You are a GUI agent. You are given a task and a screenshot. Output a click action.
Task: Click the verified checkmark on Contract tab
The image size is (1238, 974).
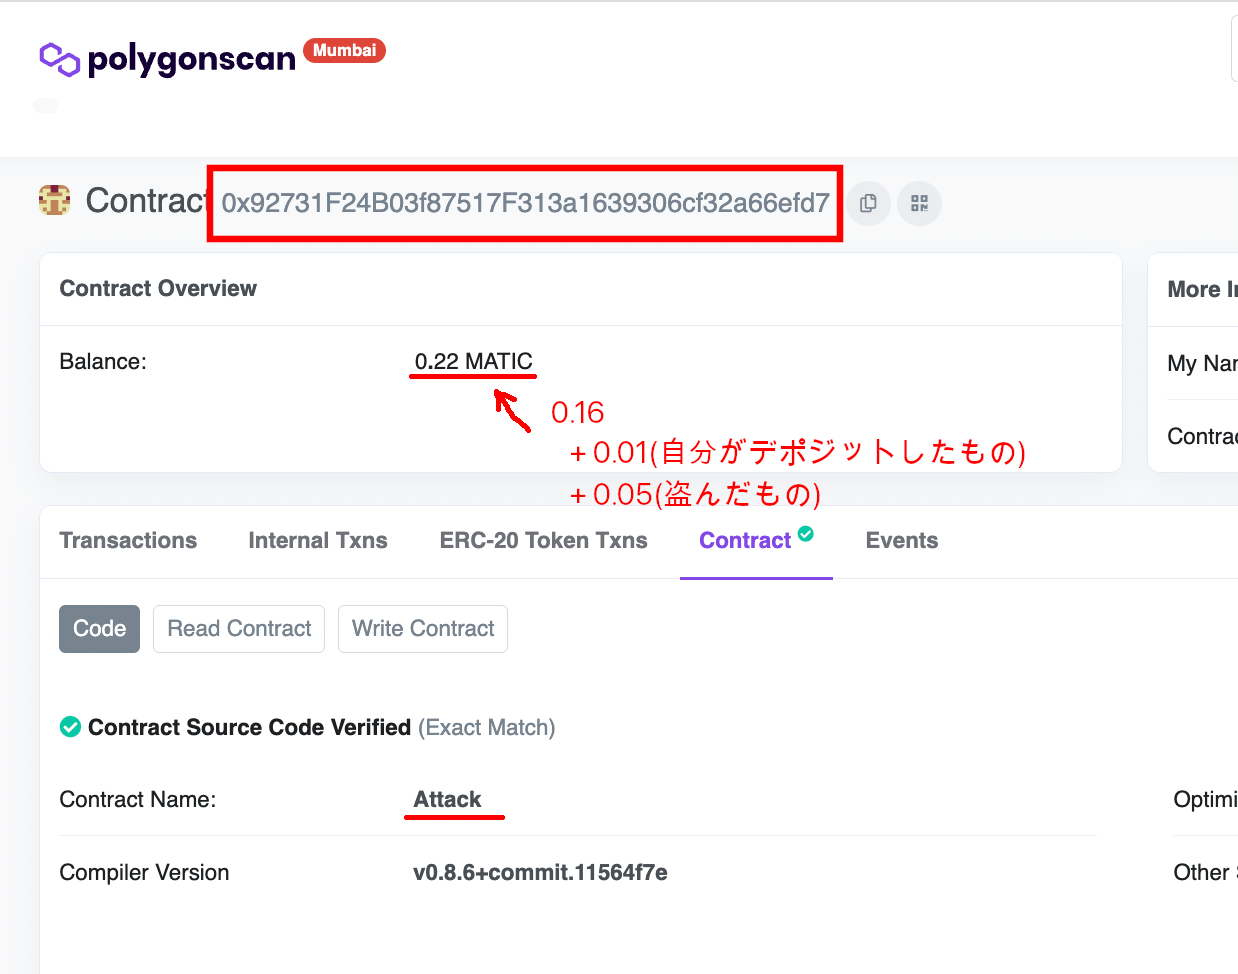pyautogui.click(x=806, y=534)
